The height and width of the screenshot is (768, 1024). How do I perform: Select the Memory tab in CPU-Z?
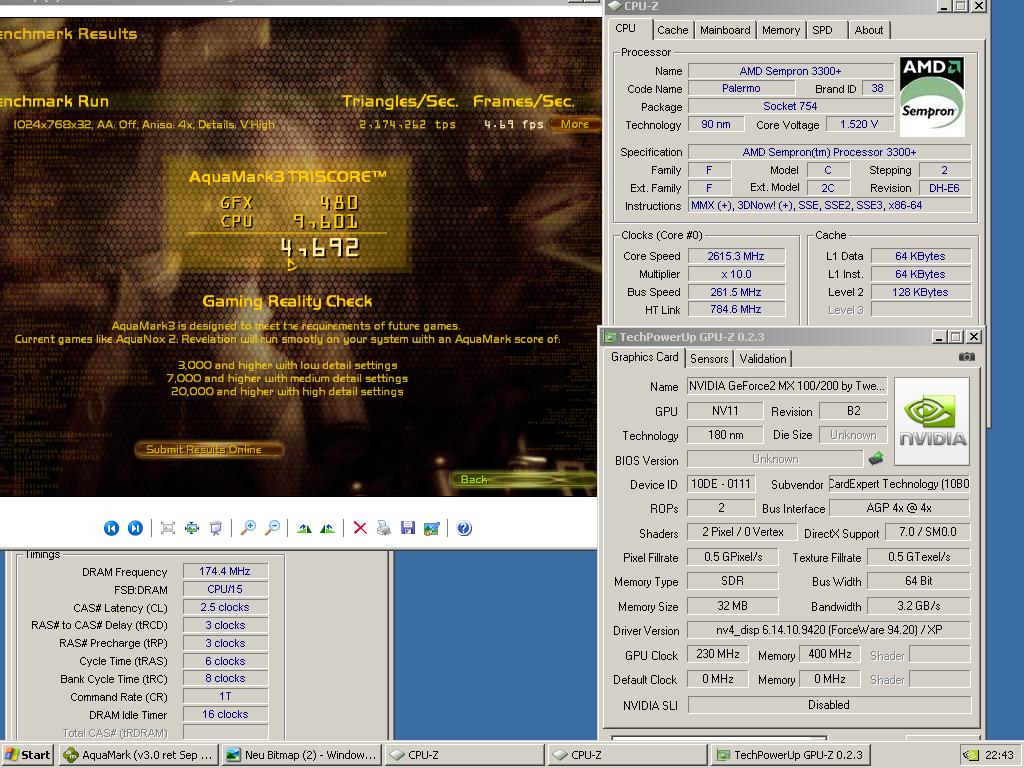point(780,30)
